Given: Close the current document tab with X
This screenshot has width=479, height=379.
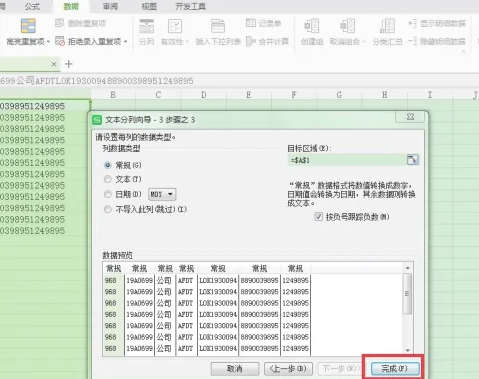Looking at the screenshot, I should [x=54, y=64].
